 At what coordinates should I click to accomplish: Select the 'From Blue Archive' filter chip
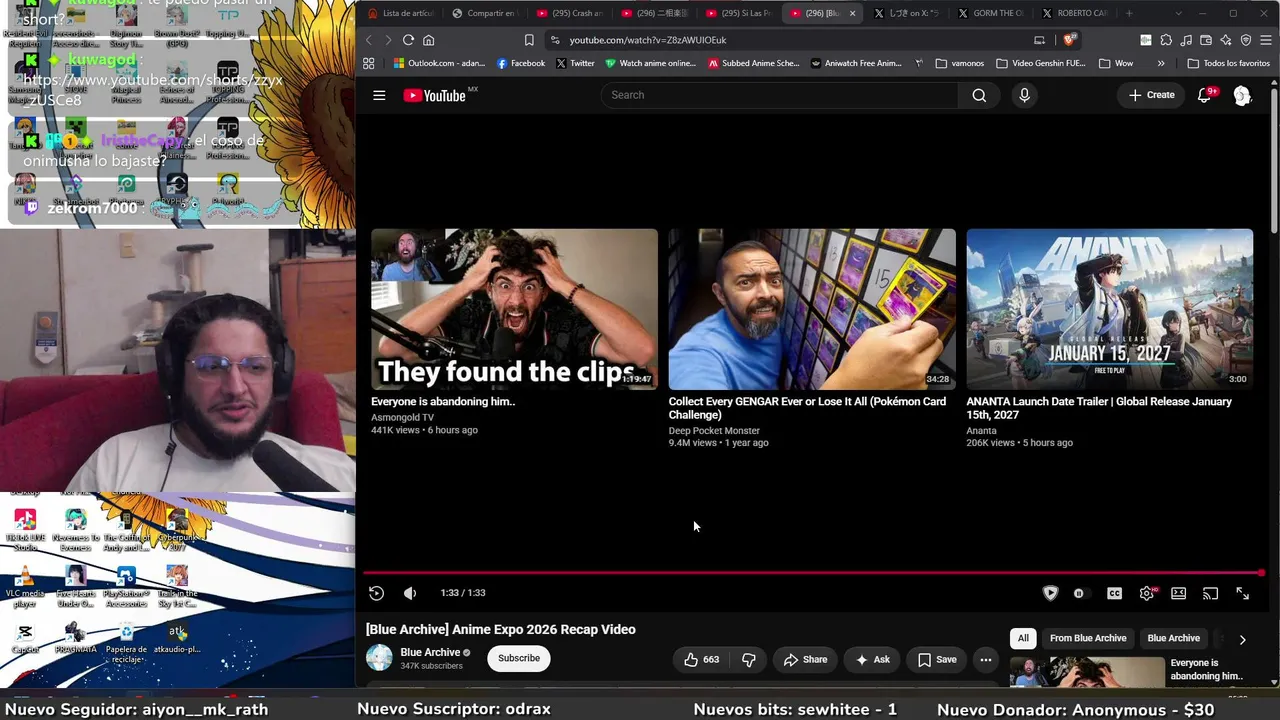(x=1088, y=638)
